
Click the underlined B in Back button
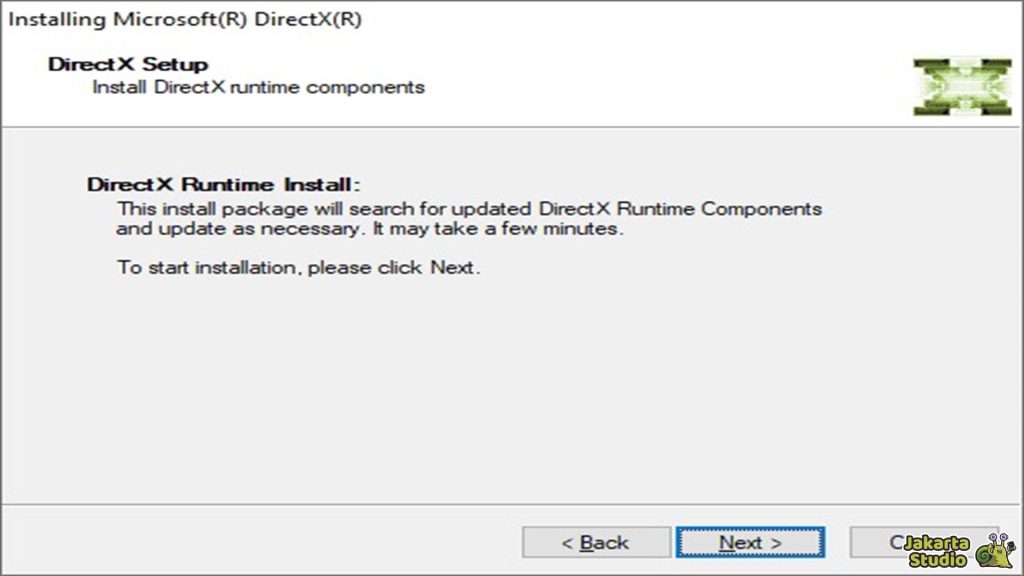tap(584, 541)
